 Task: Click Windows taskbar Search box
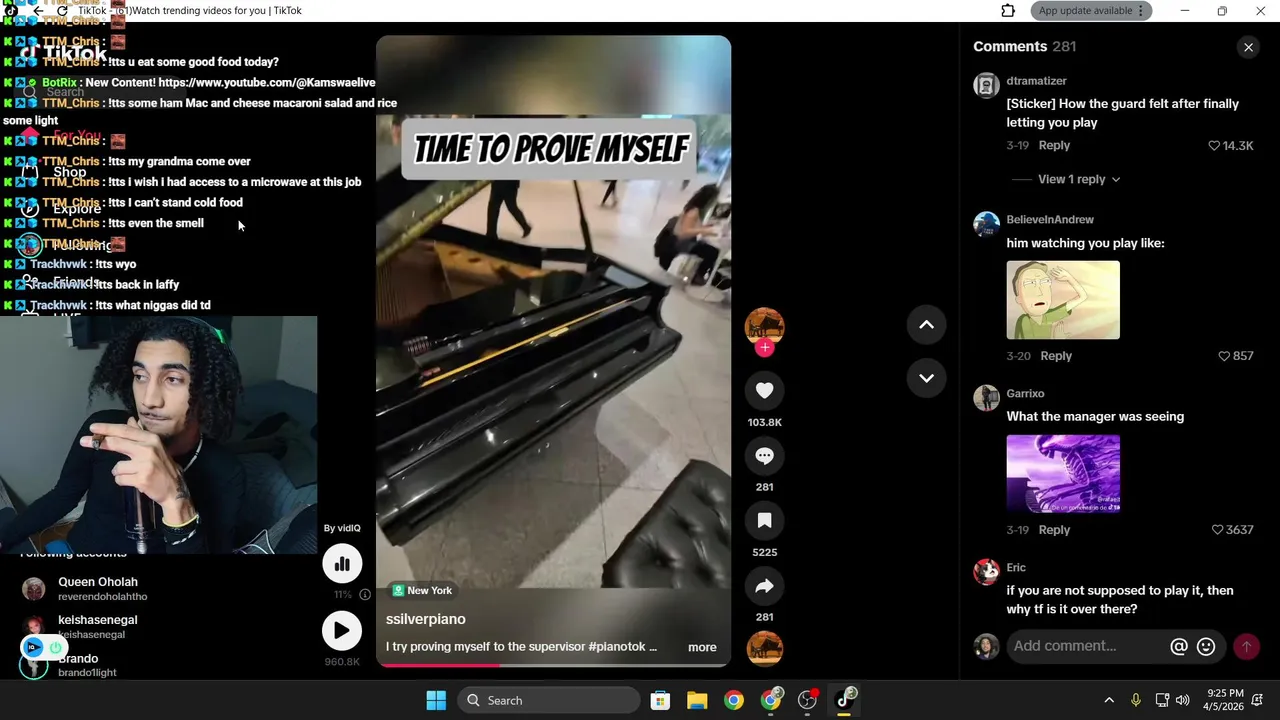click(x=549, y=701)
